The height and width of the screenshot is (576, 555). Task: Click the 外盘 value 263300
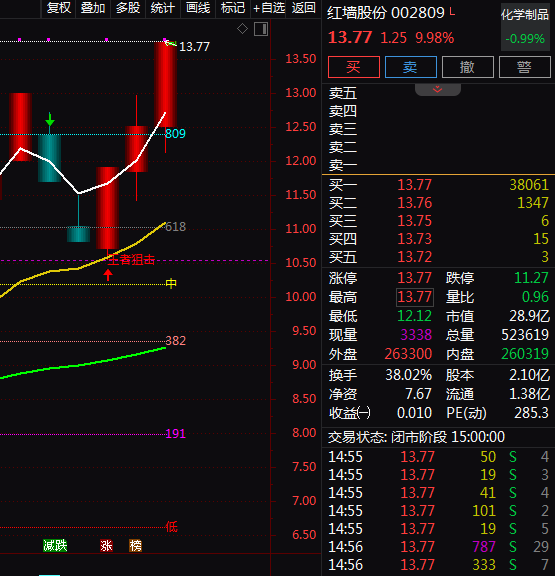click(408, 354)
